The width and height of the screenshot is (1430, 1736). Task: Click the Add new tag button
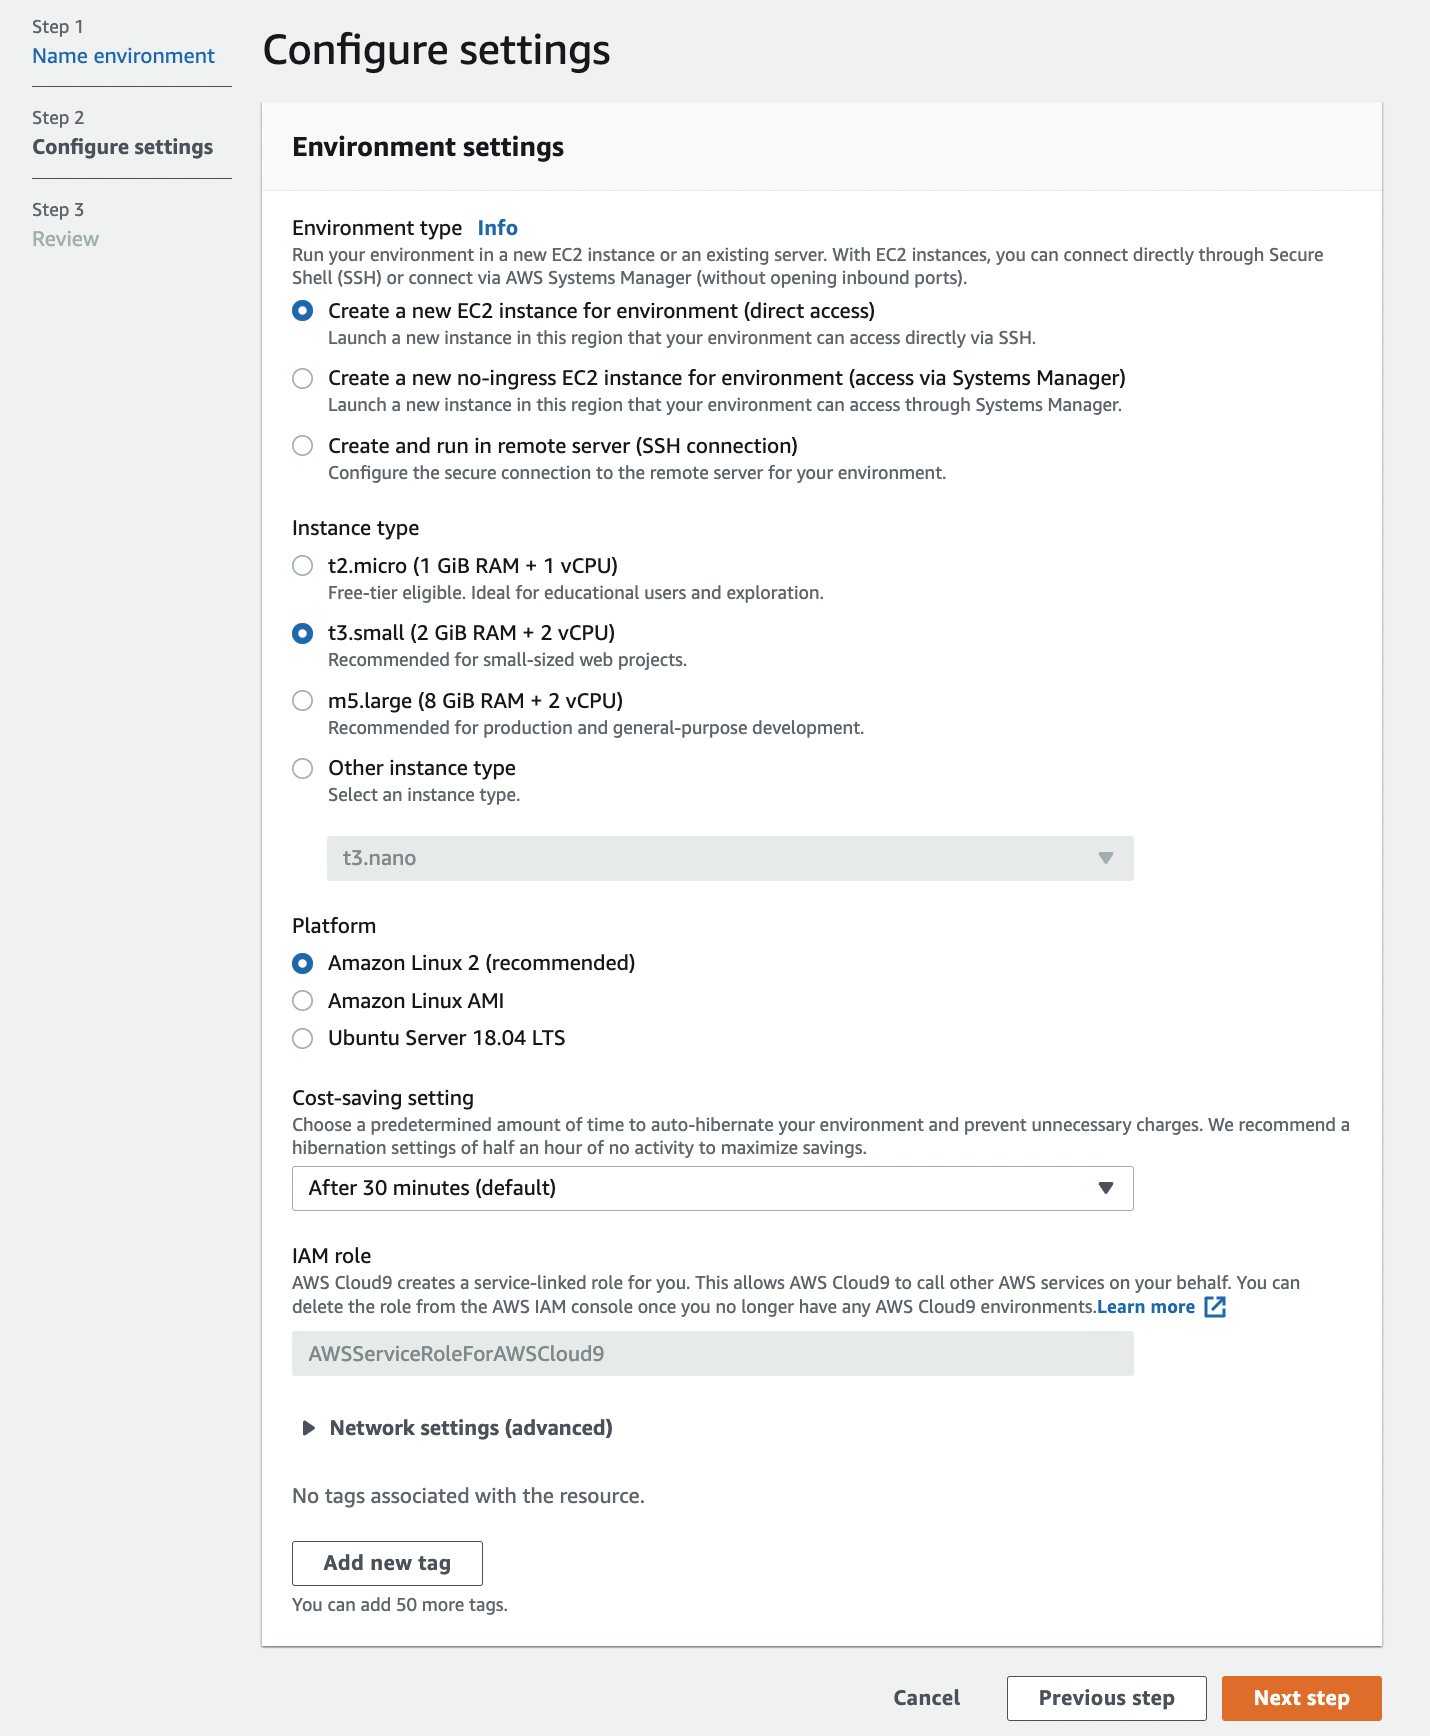tap(387, 1563)
